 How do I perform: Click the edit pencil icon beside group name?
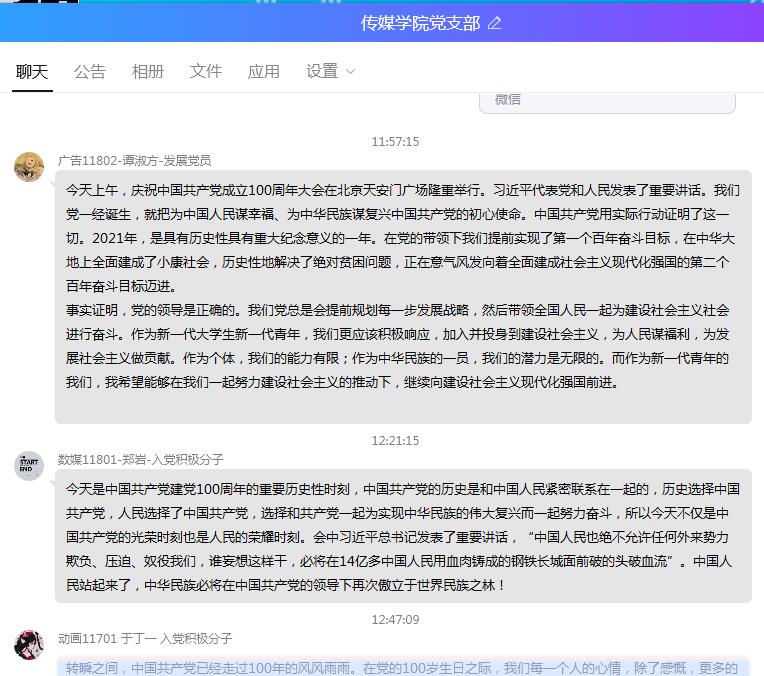click(495, 23)
